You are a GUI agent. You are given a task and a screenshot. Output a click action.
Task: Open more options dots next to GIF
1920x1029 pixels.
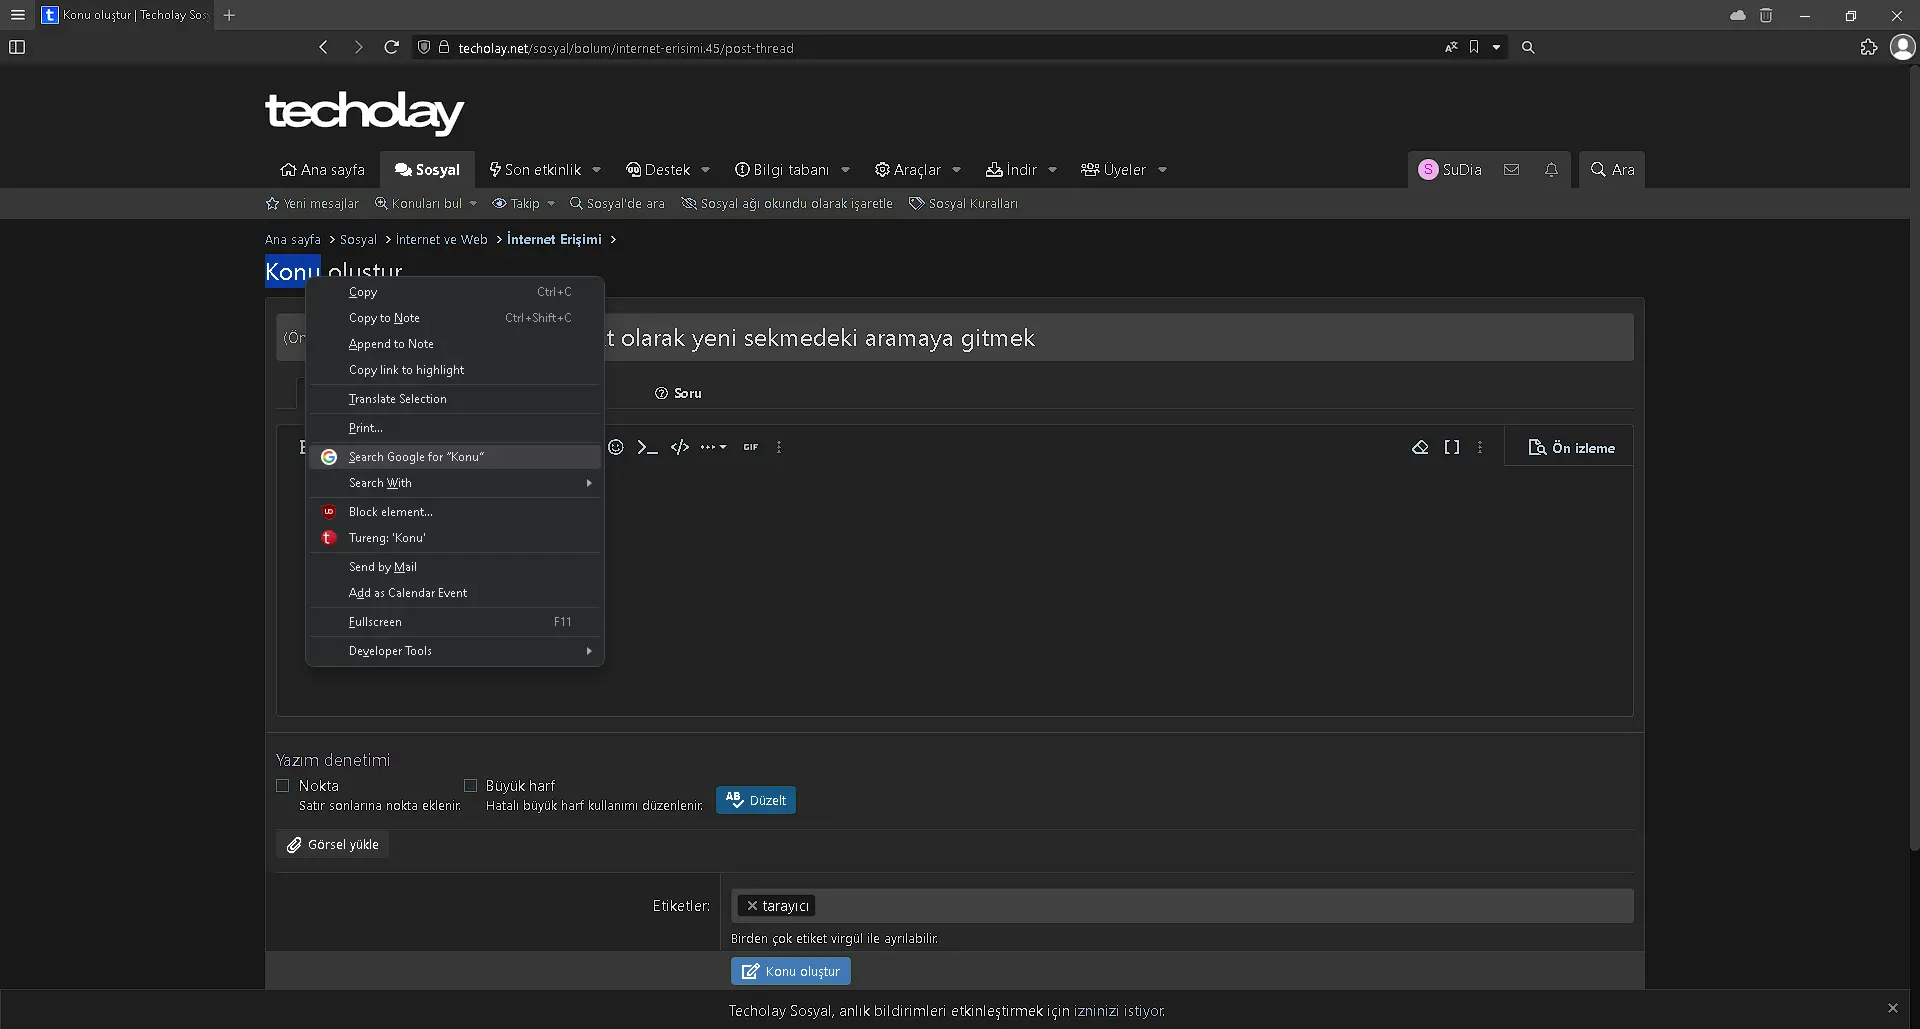coord(779,447)
